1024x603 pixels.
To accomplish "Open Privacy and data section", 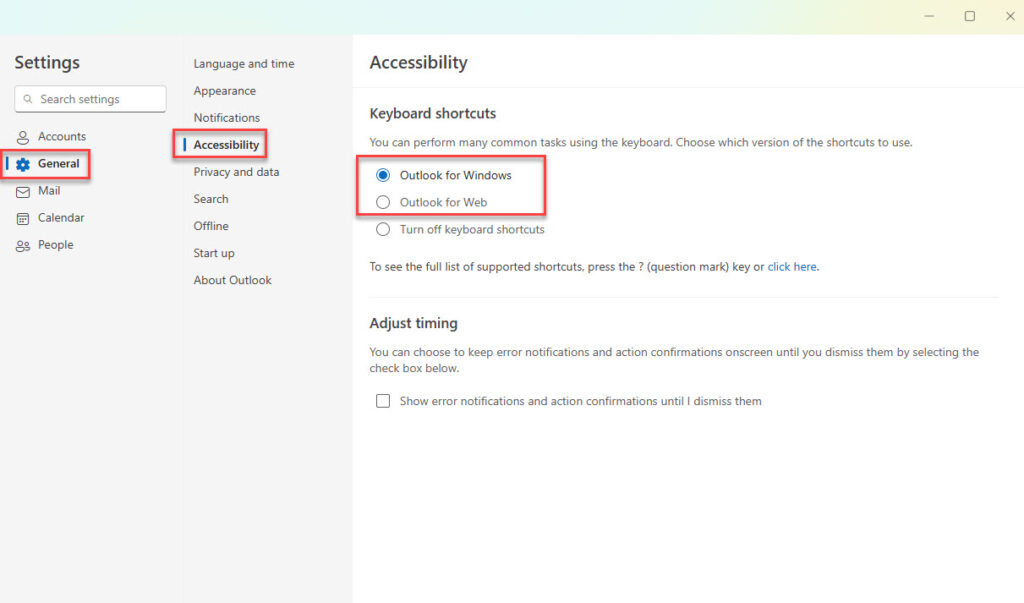I will click(x=236, y=172).
